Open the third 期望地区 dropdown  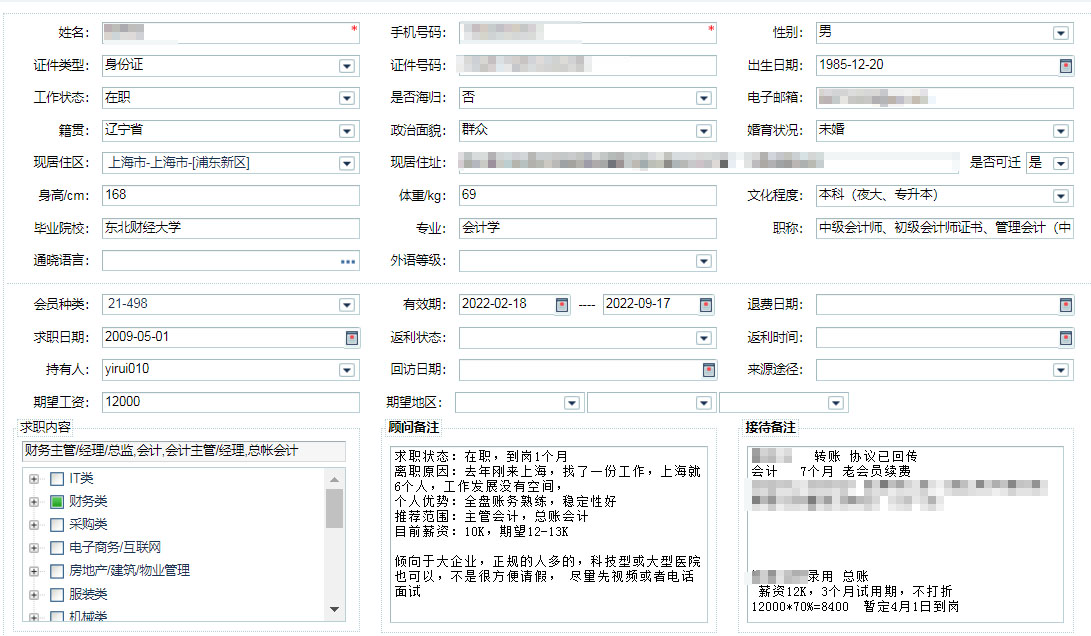(836, 403)
